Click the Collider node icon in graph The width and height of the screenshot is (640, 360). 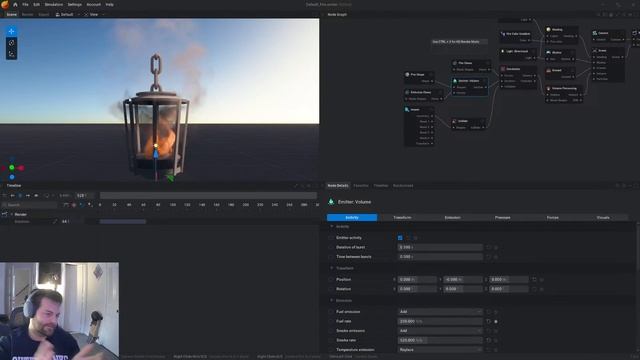[x=454, y=121]
